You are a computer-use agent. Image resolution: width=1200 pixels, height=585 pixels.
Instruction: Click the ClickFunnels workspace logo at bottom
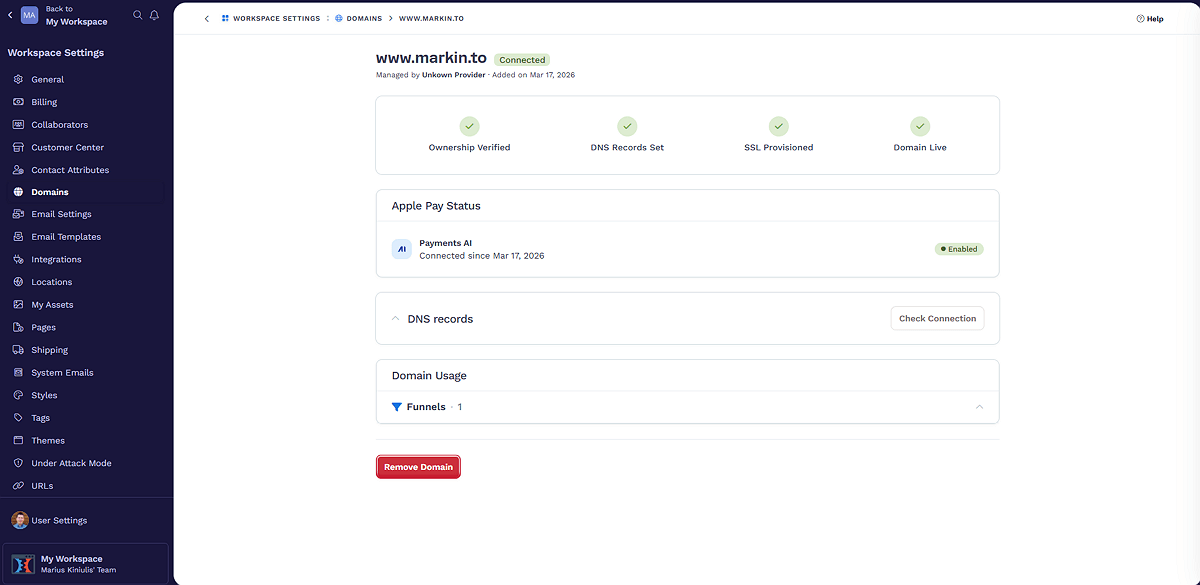[x=23, y=564]
